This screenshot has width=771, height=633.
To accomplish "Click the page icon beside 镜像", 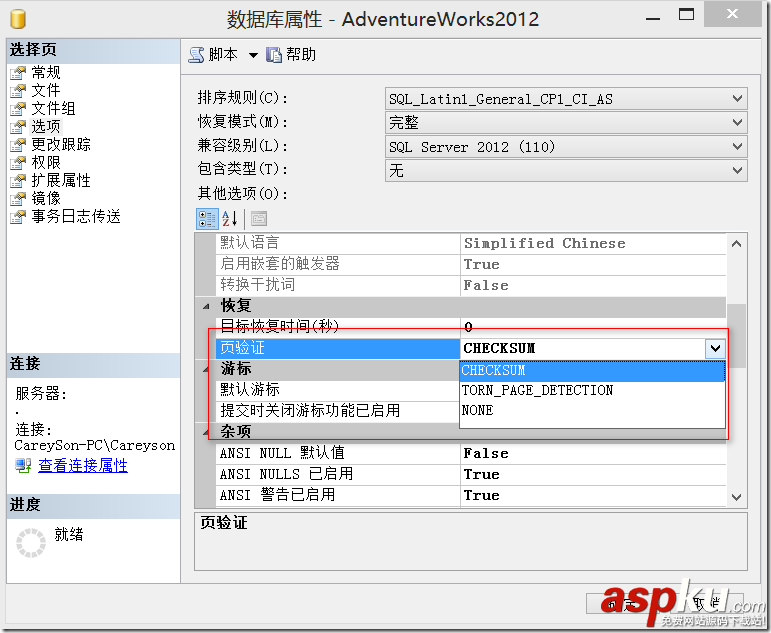I will click(x=18, y=198).
